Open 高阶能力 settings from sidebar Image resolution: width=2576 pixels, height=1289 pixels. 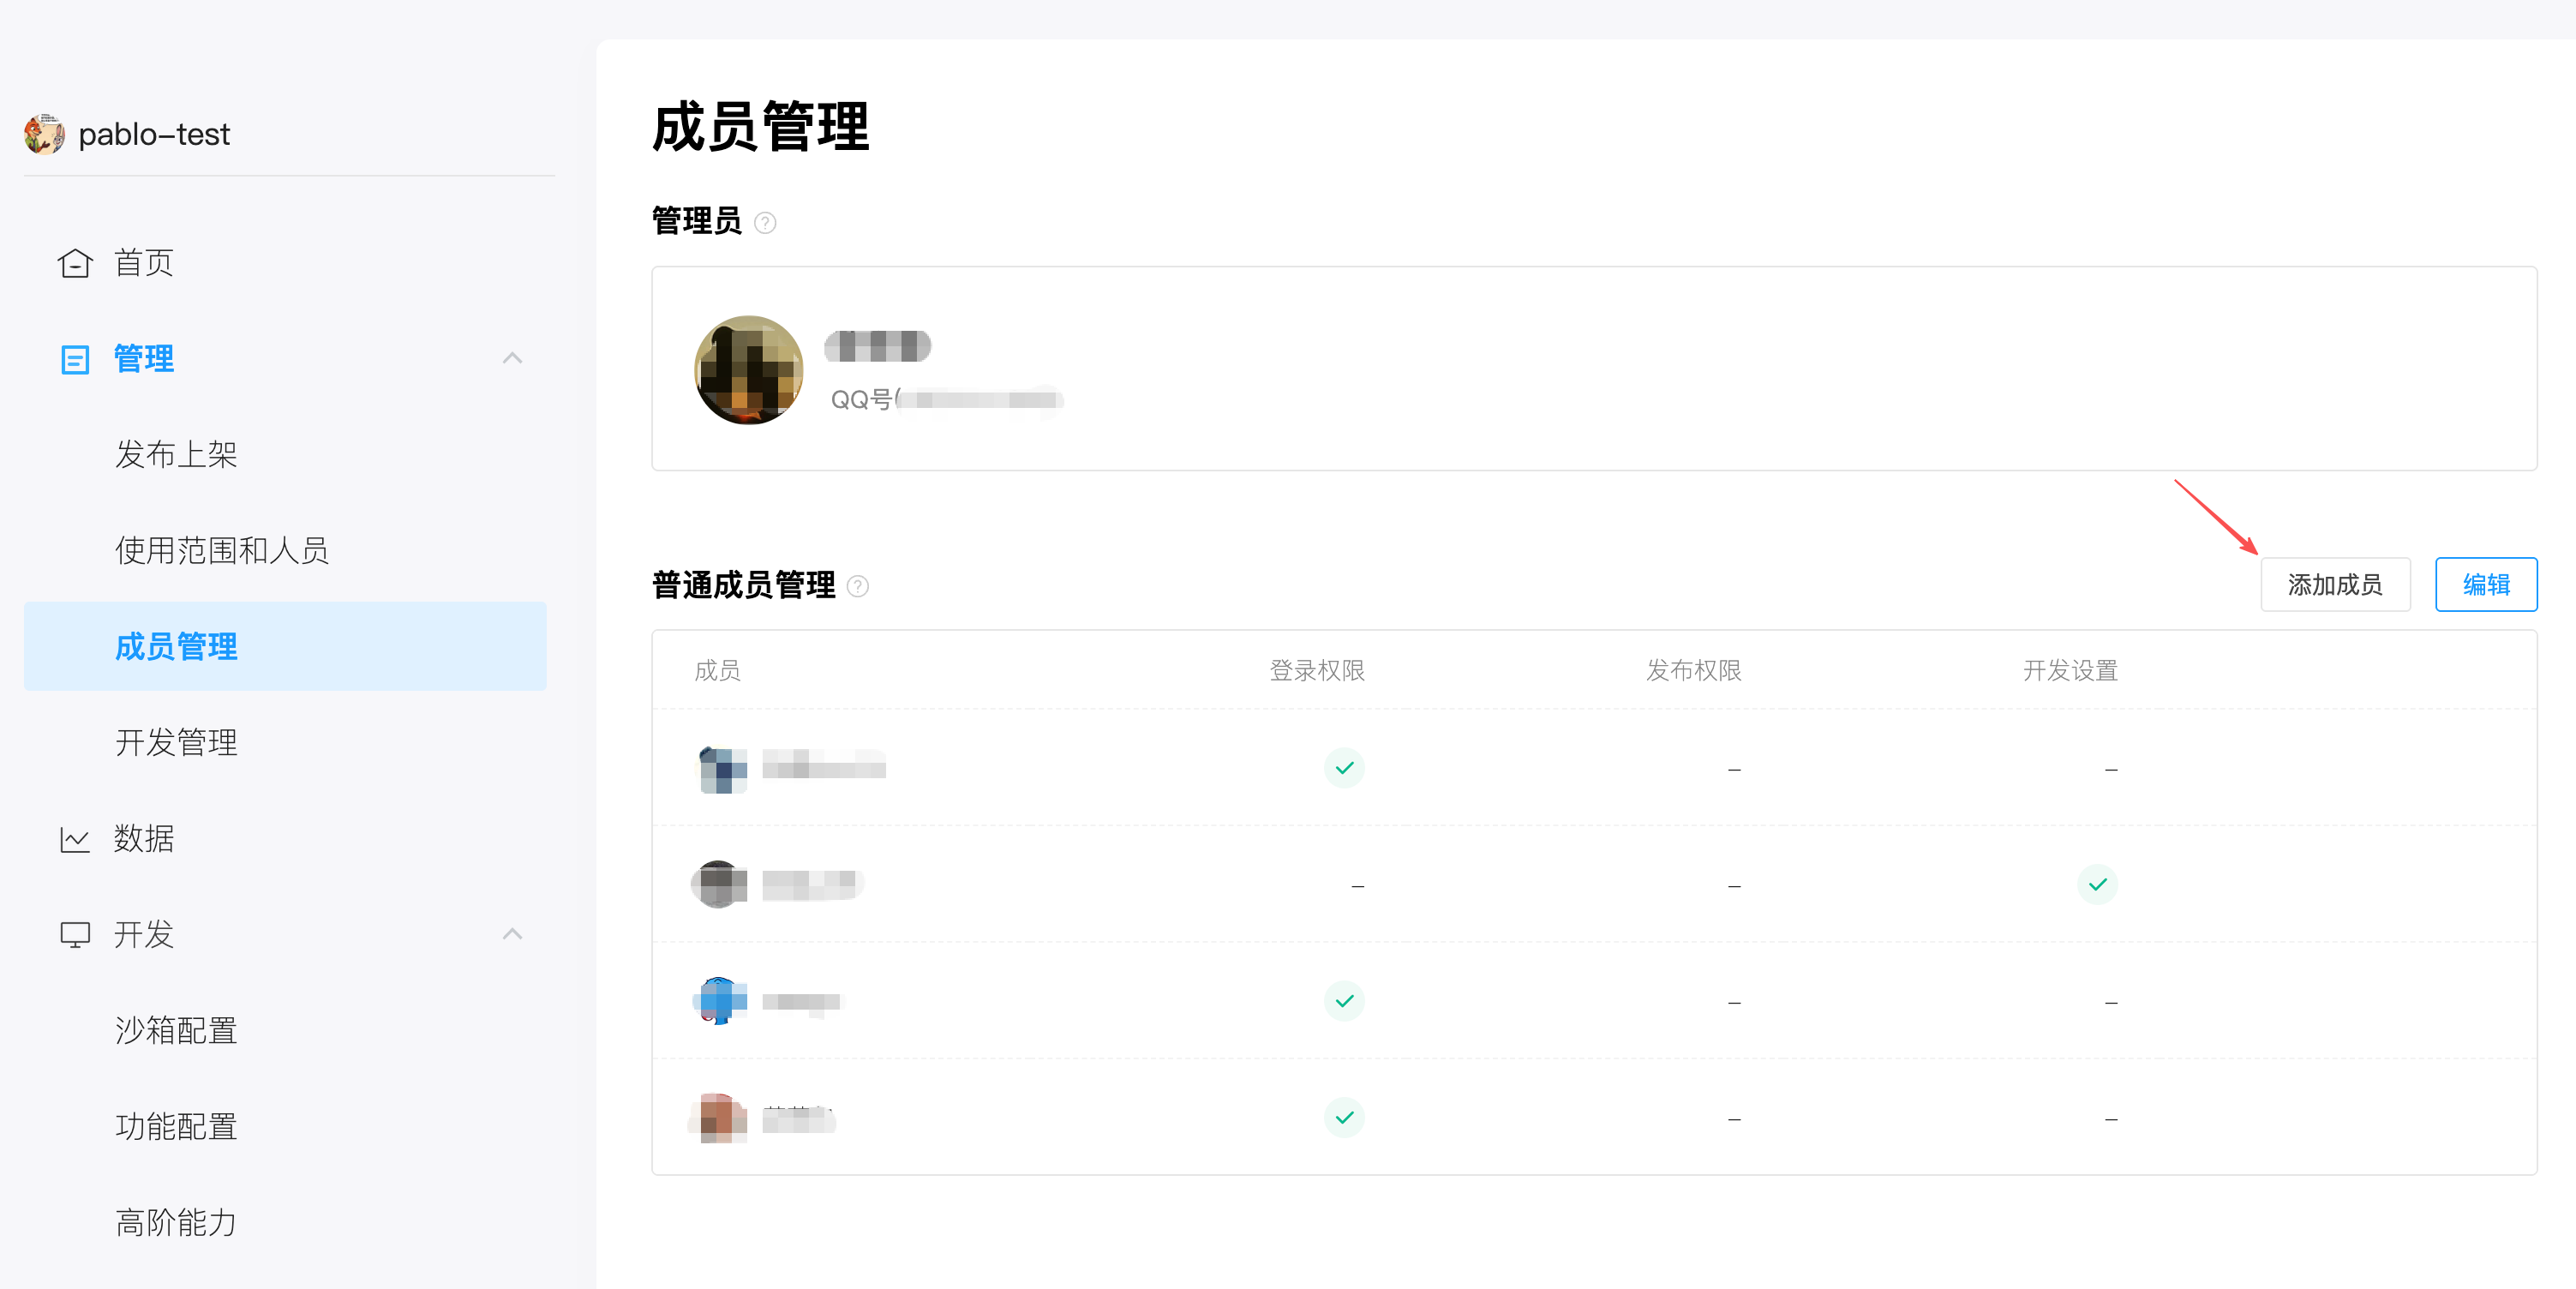click(176, 1222)
